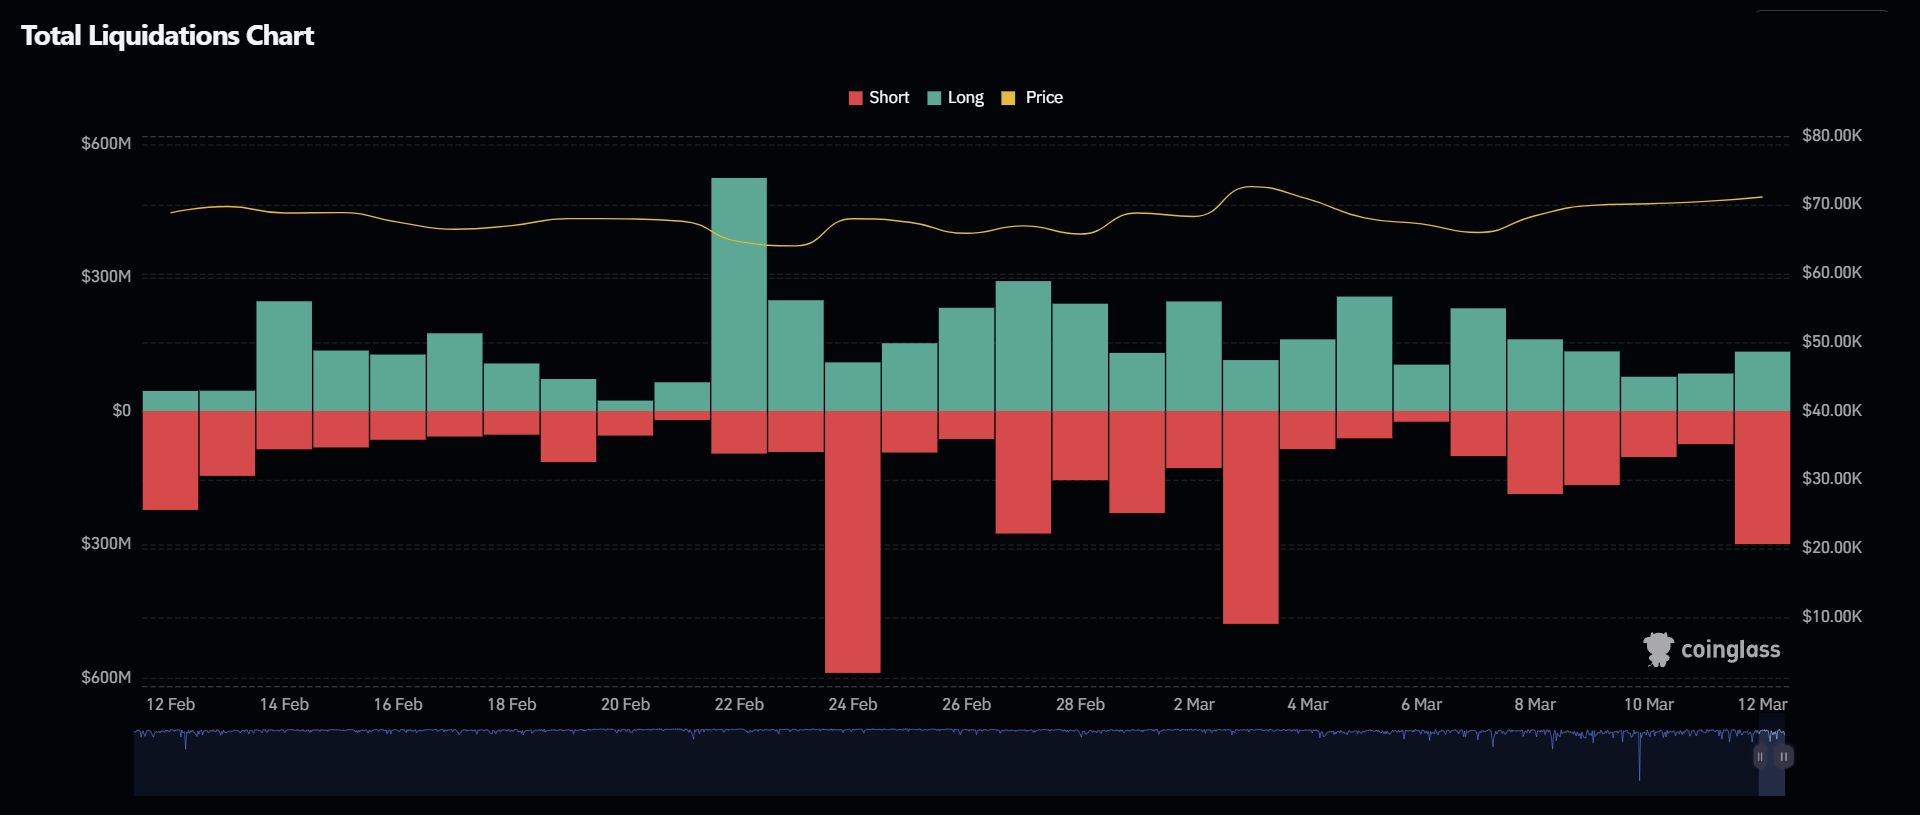Image resolution: width=1920 pixels, height=815 pixels.
Task: Toggle the Short series in legend
Action: (x=878, y=97)
